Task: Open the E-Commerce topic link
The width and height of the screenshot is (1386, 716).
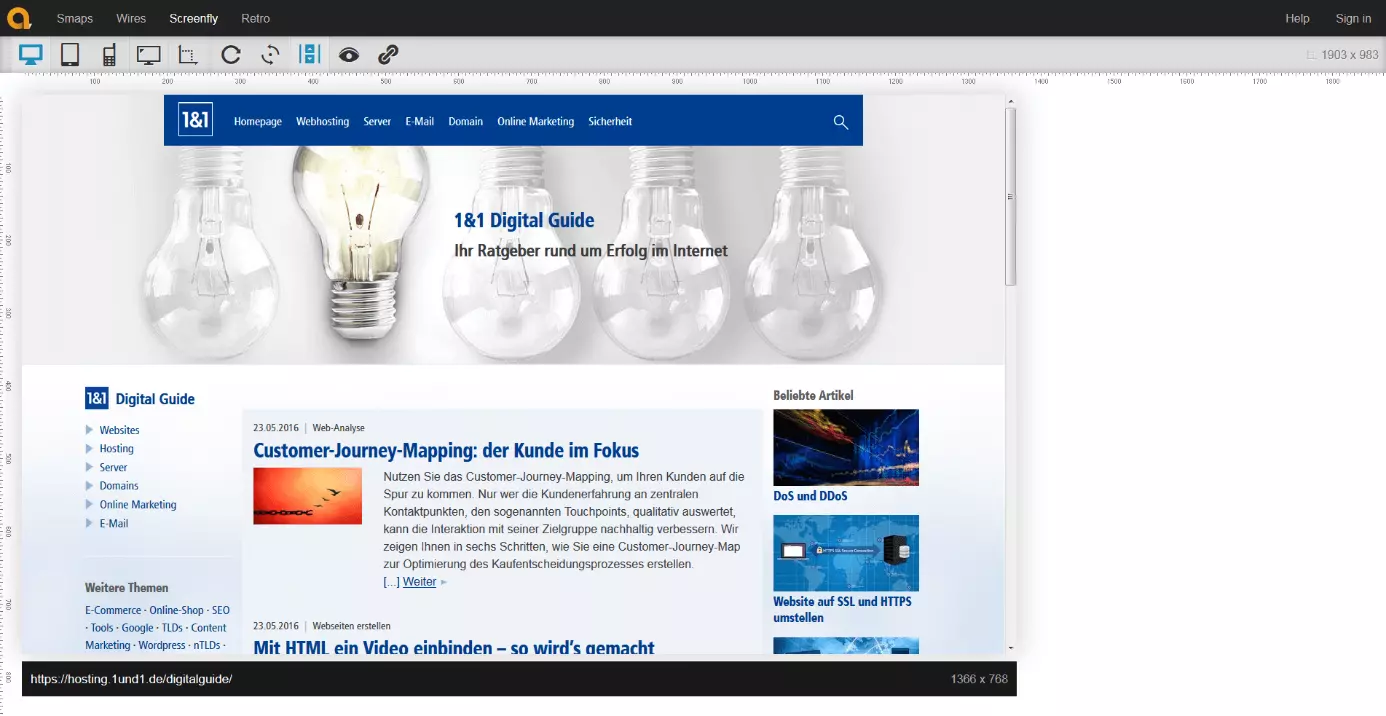Action: click(113, 610)
